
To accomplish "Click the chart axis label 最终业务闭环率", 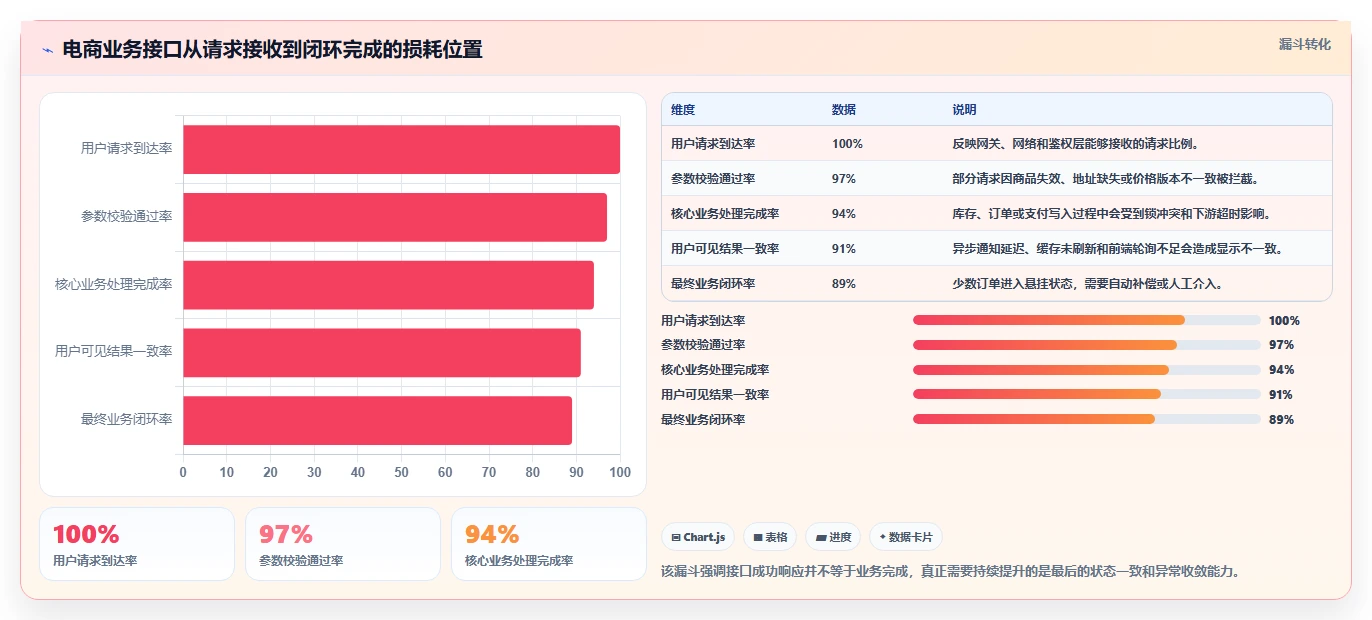I will coord(126,420).
